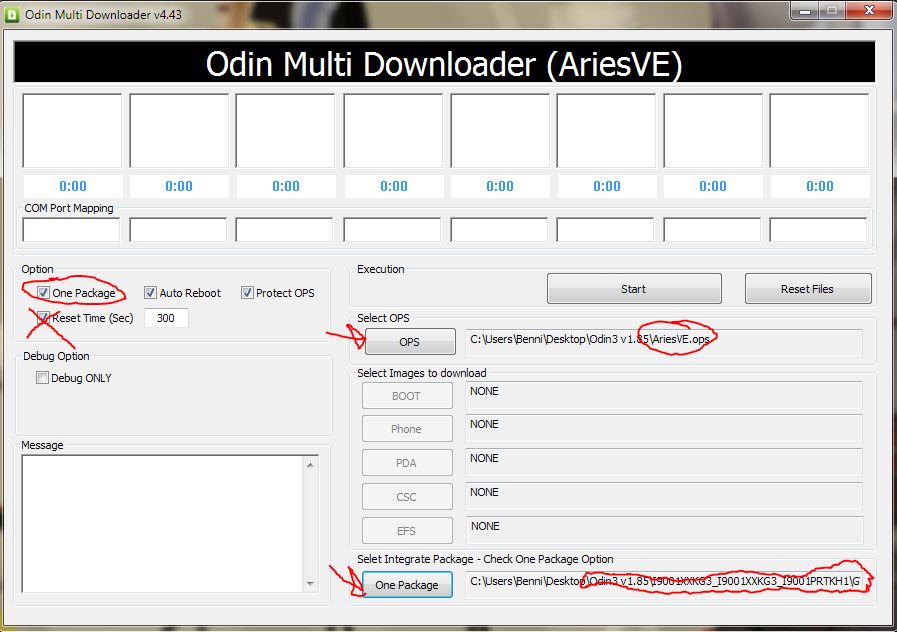This screenshot has width=897, height=632.
Task: Enable the Debug ONLY checkbox
Action: (42, 377)
